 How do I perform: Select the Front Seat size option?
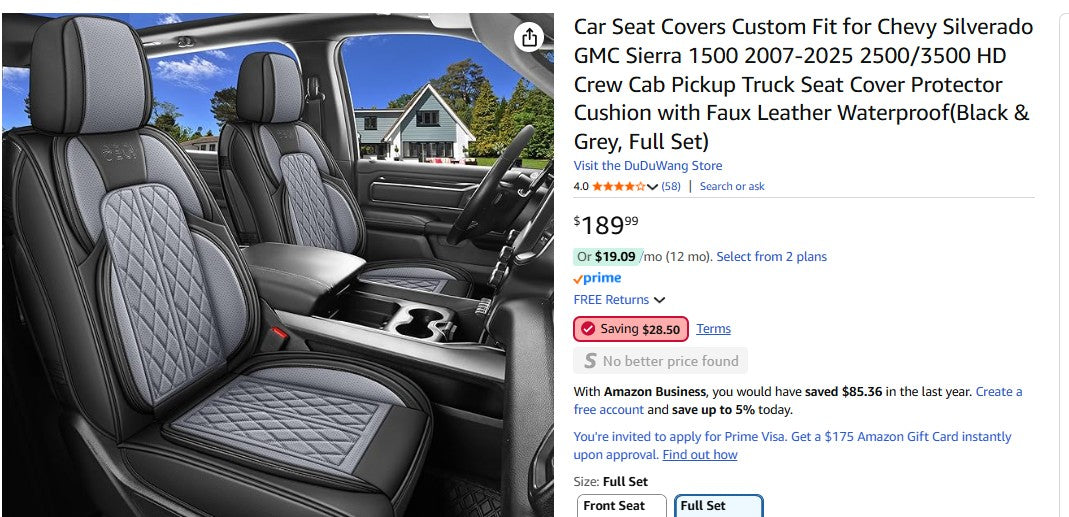click(x=621, y=506)
